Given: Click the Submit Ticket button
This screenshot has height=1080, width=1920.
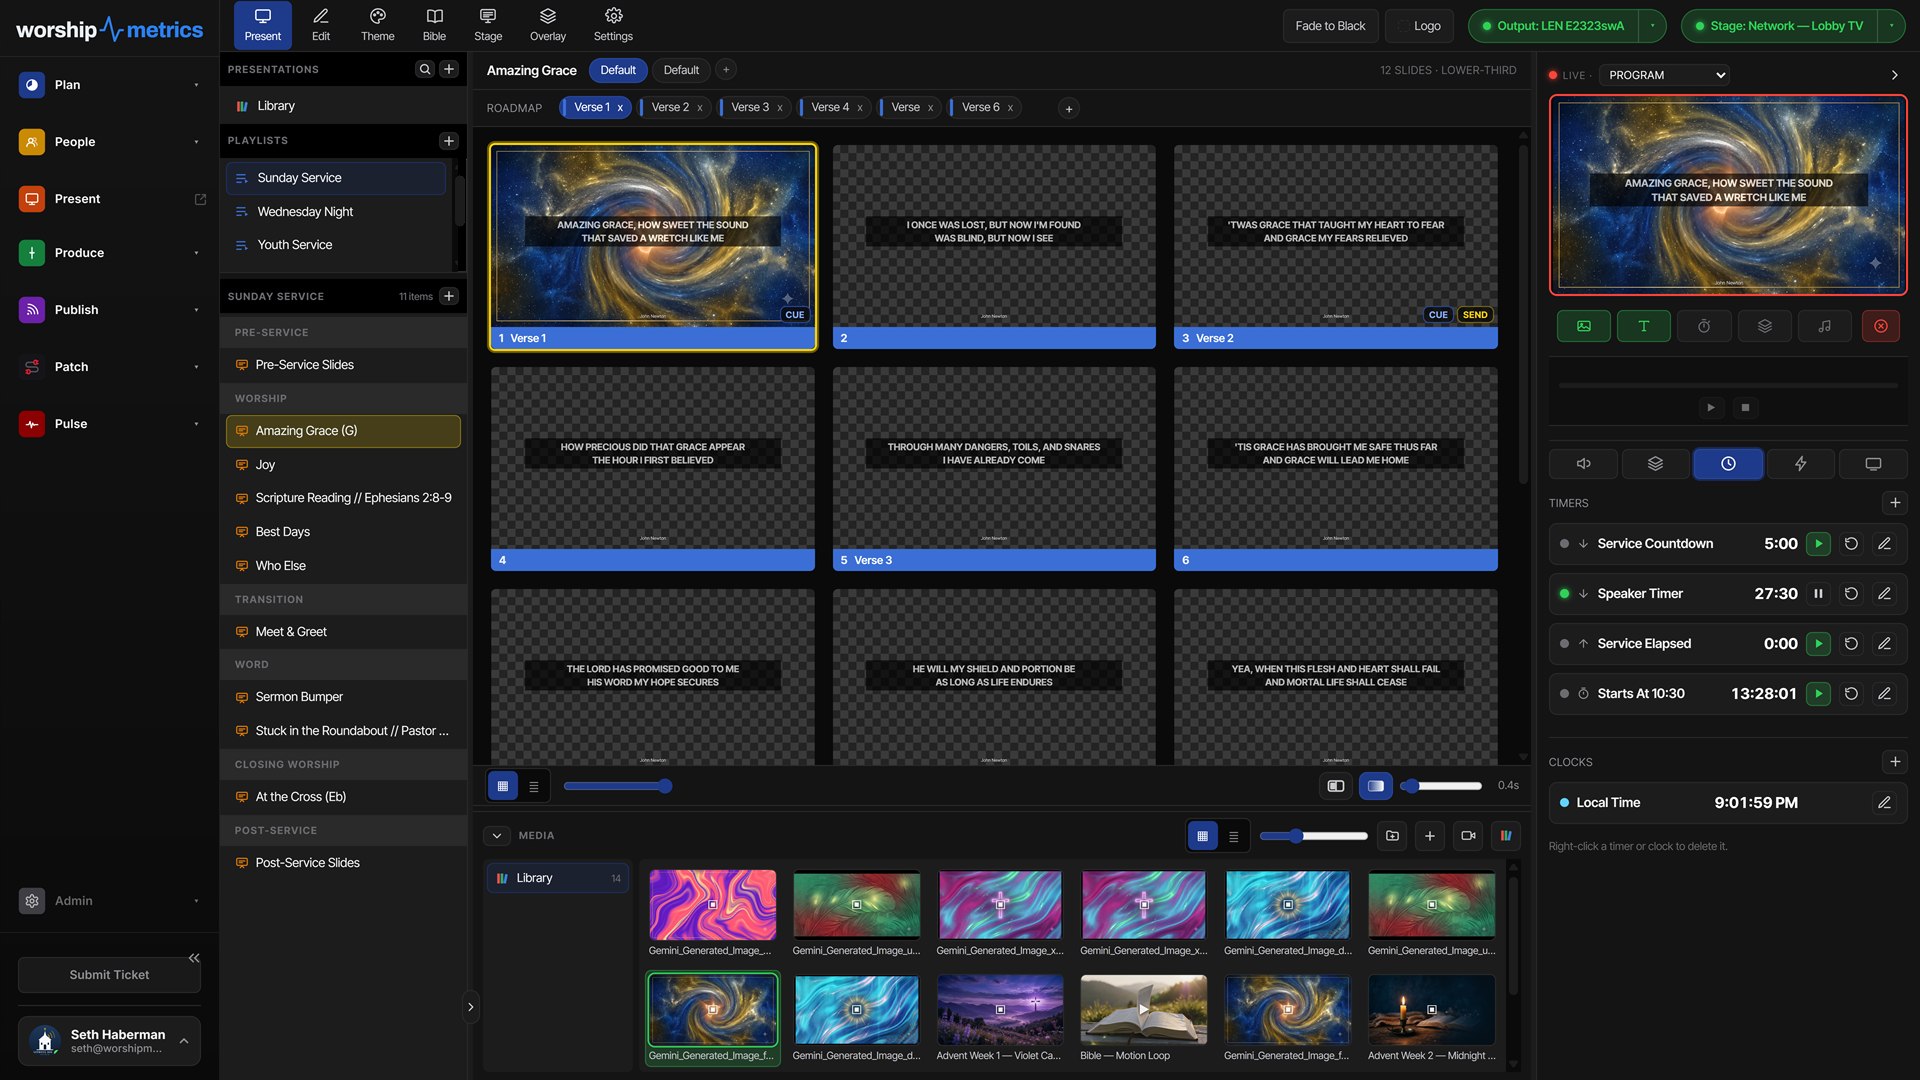Looking at the screenshot, I should pyautogui.click(x=109, y=975).
